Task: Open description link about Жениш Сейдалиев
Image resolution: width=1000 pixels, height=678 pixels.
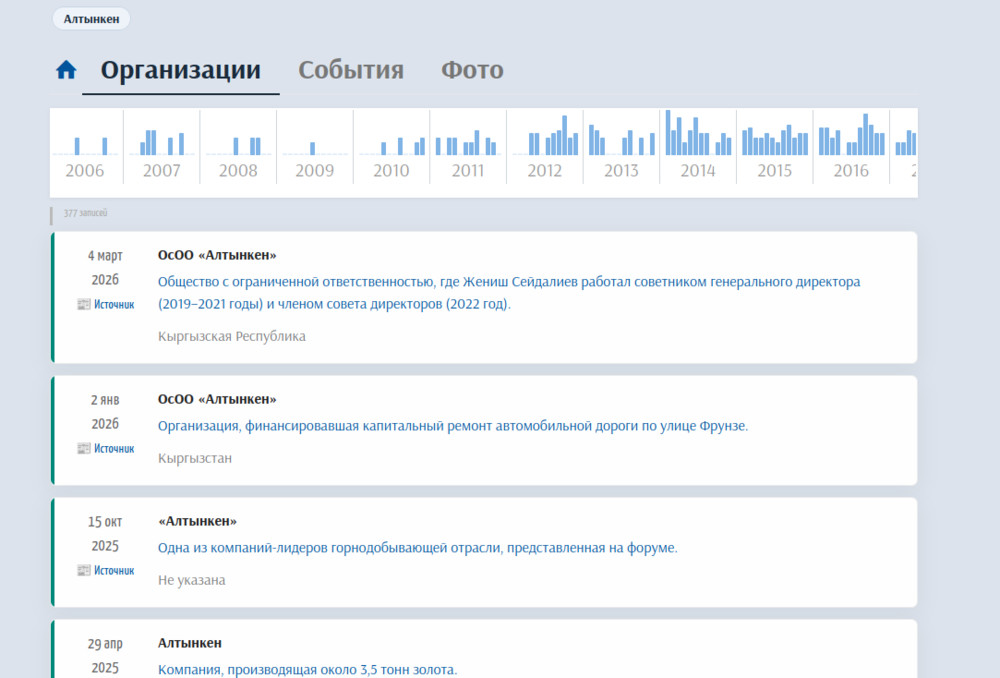Action: 508,293
